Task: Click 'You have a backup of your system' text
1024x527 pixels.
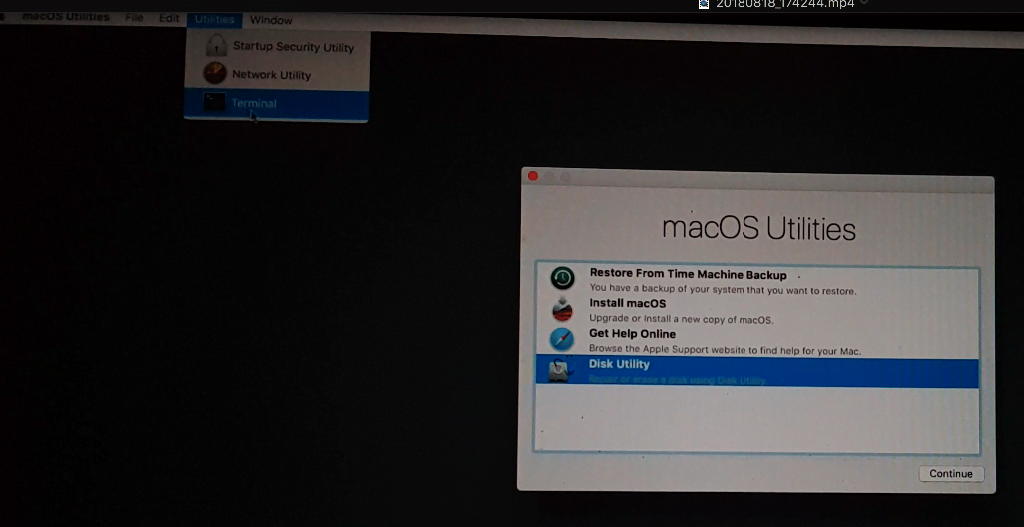Action: pyautogui.click(x=723, y=290)
